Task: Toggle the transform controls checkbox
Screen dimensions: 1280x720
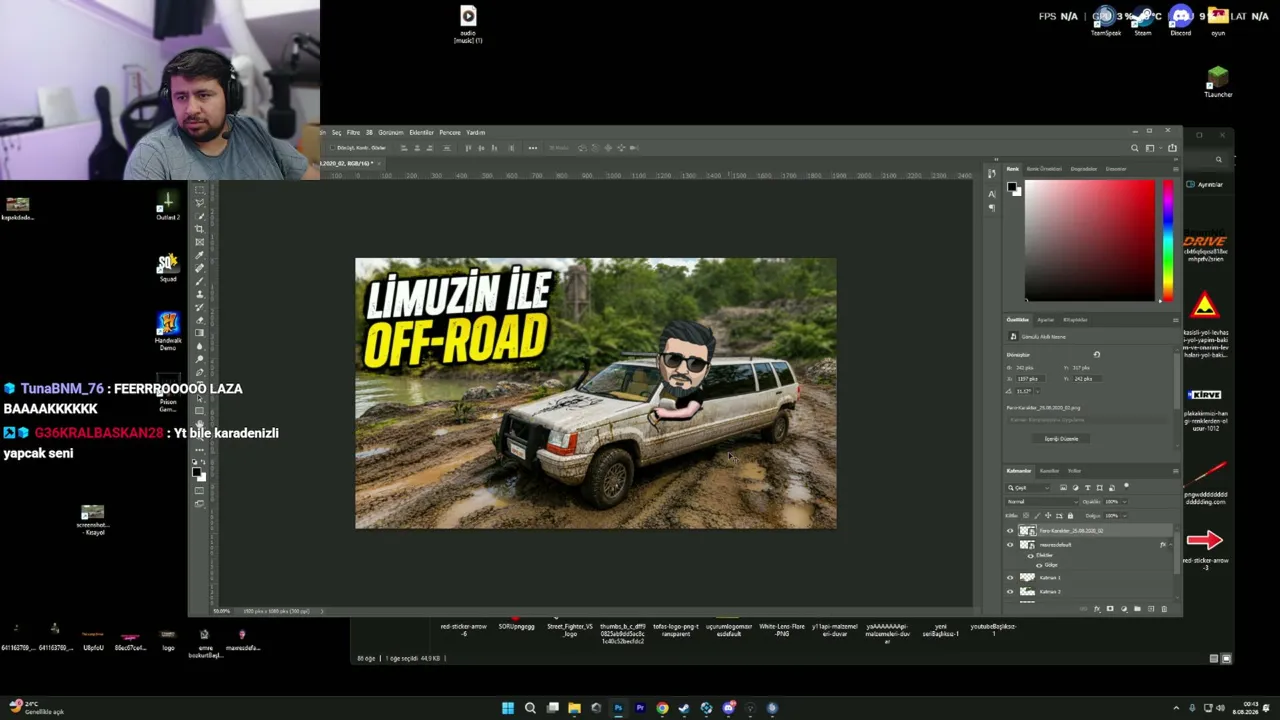Action: pos(333,148)
